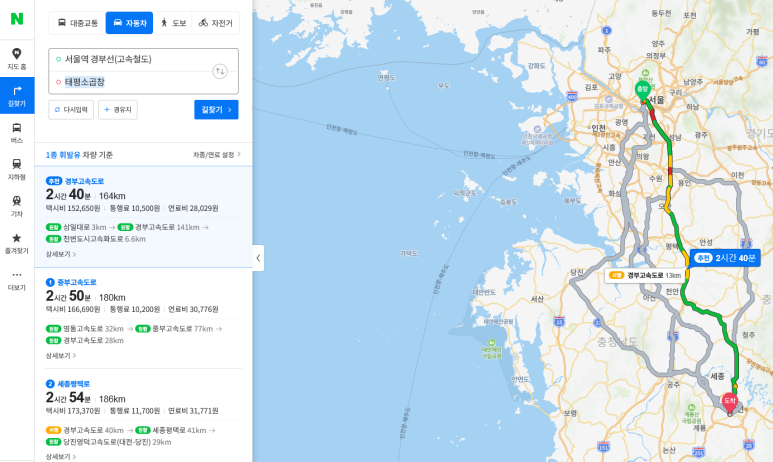Select the 경부고속도로 recommended route
773x462 pixels.
click(143, 216)
